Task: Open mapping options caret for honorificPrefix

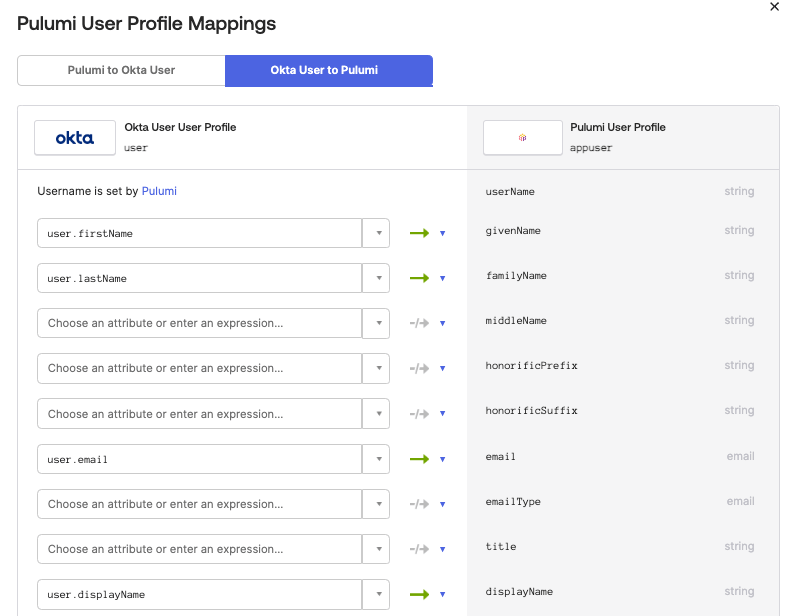Action: point(442,368)
